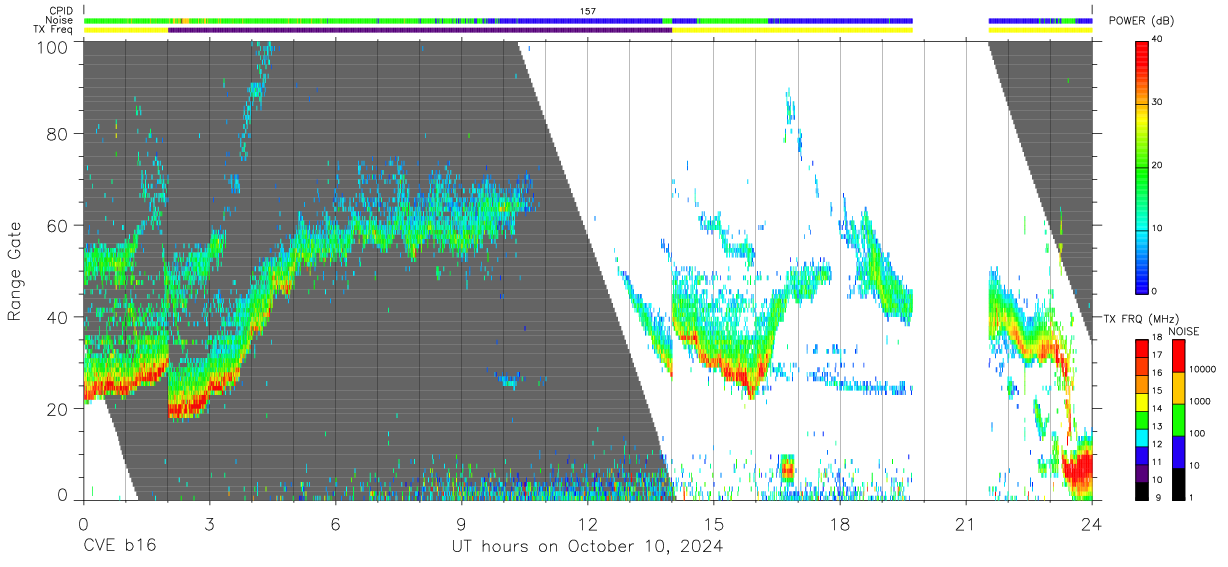This screenshot has height=567, width=1228.
Task: Click the "18" UT hour tick label on x-axis
Action: 840,523
